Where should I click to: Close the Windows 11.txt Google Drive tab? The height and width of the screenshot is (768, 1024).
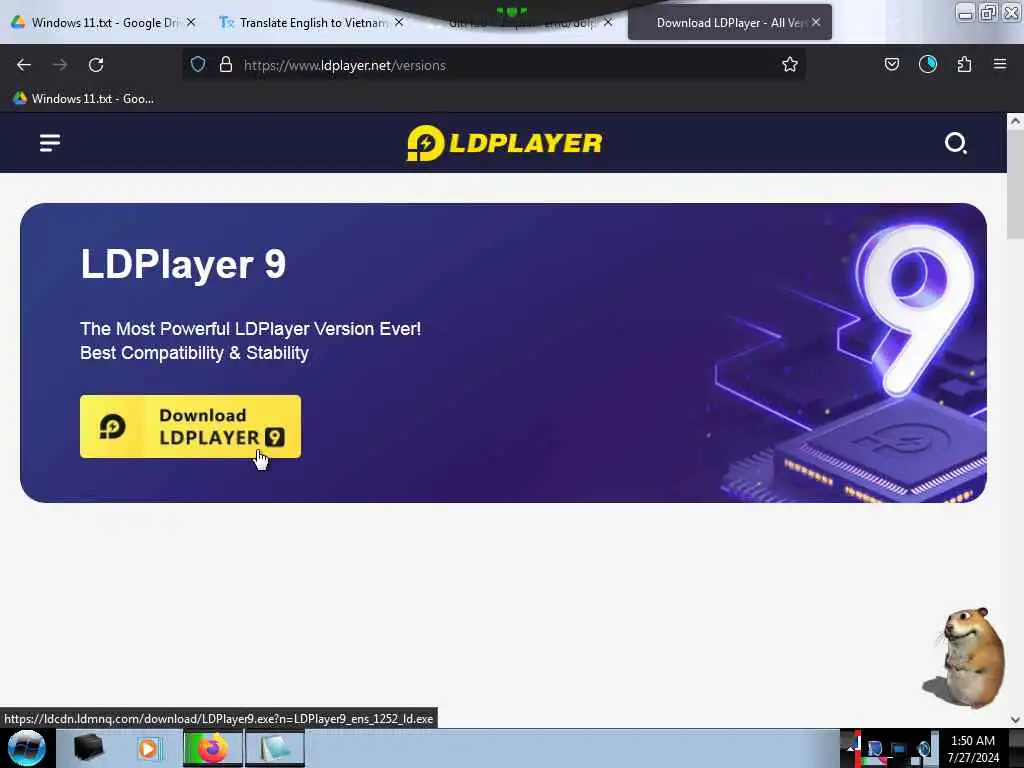coord(191,22)
